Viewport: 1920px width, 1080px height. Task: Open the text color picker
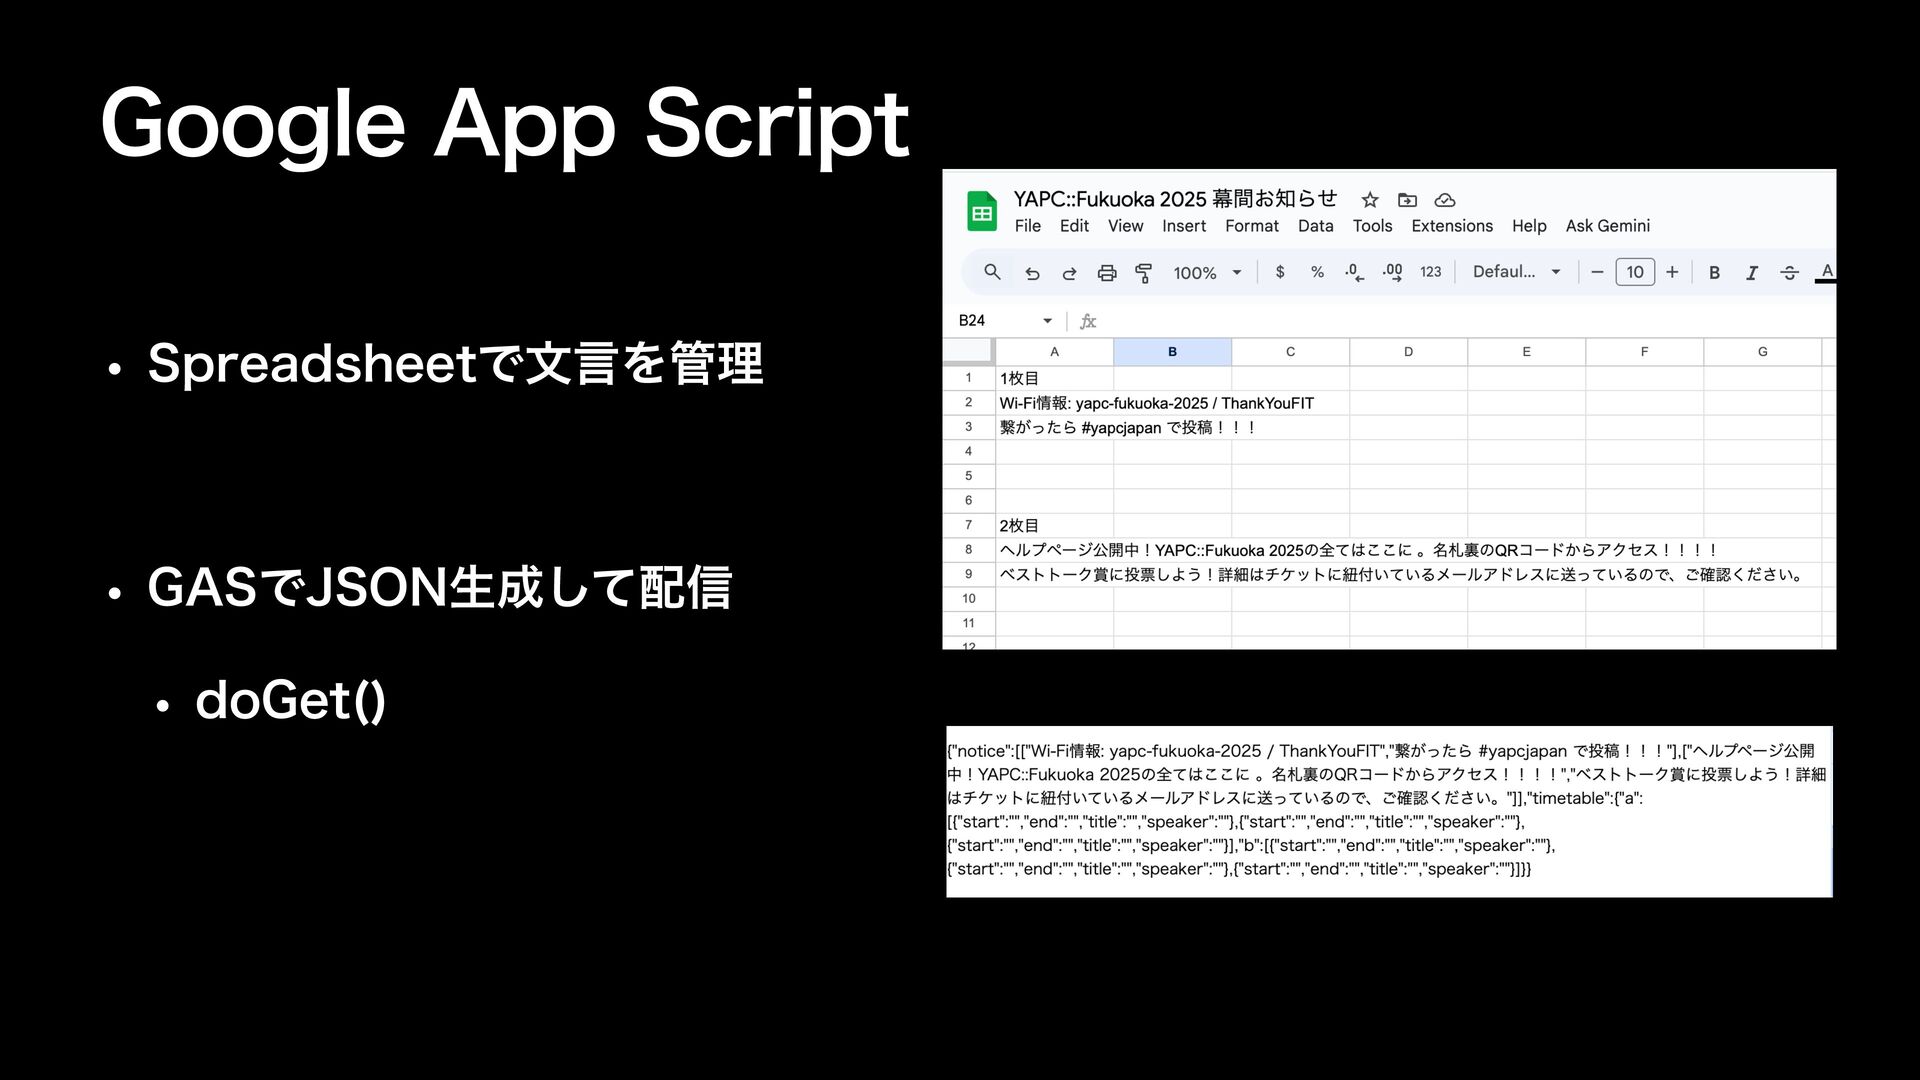1826,272
